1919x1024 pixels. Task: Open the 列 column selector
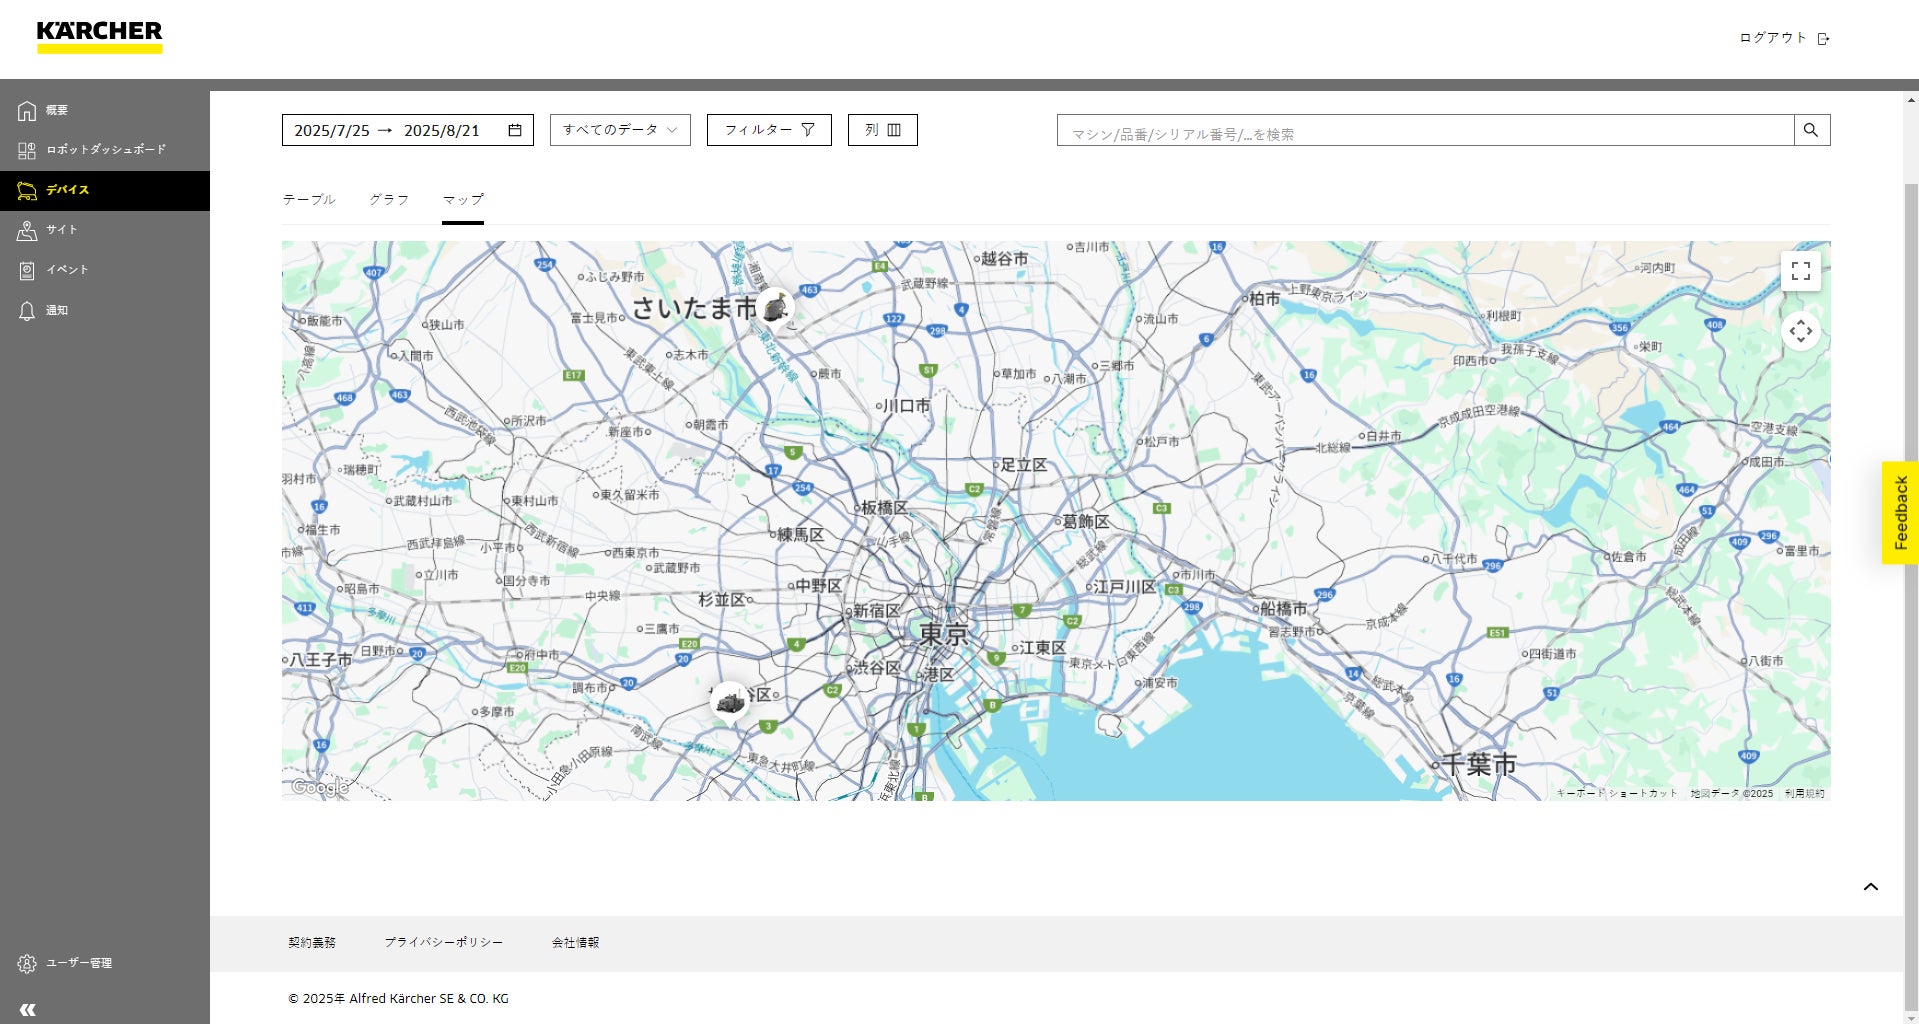pyautogui.click(x=882, y=130)
